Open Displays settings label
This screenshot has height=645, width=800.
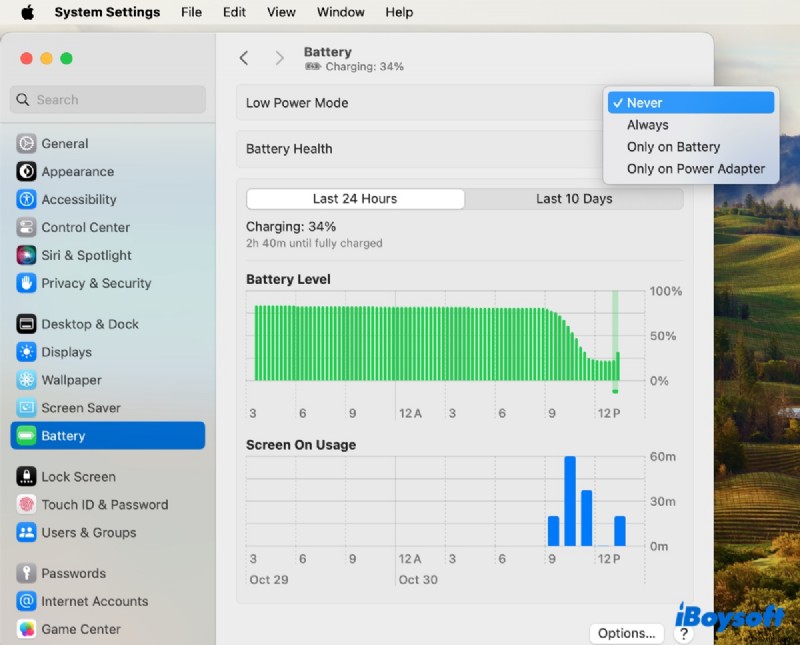(x=66, y=352)
